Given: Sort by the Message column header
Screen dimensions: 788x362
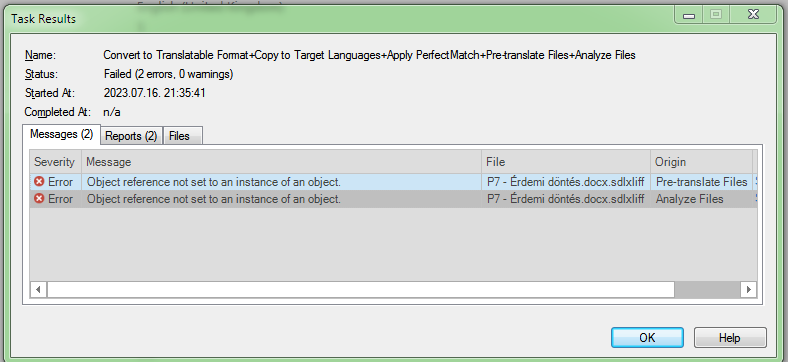Looking at the screenshot, I should [x=281, y=162].
